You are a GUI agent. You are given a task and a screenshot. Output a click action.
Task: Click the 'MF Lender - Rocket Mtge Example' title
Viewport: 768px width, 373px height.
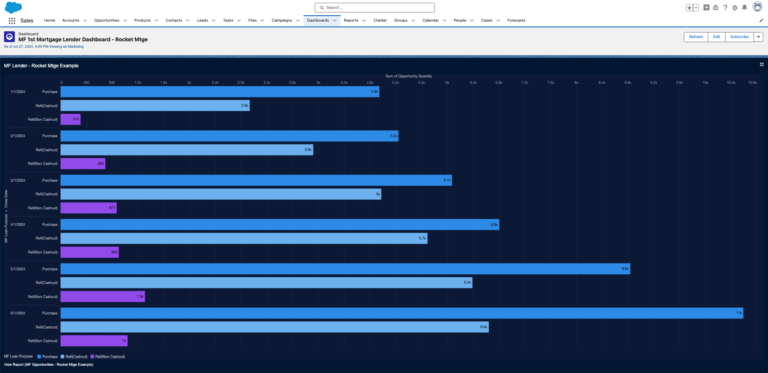click(x=41, y=66)
